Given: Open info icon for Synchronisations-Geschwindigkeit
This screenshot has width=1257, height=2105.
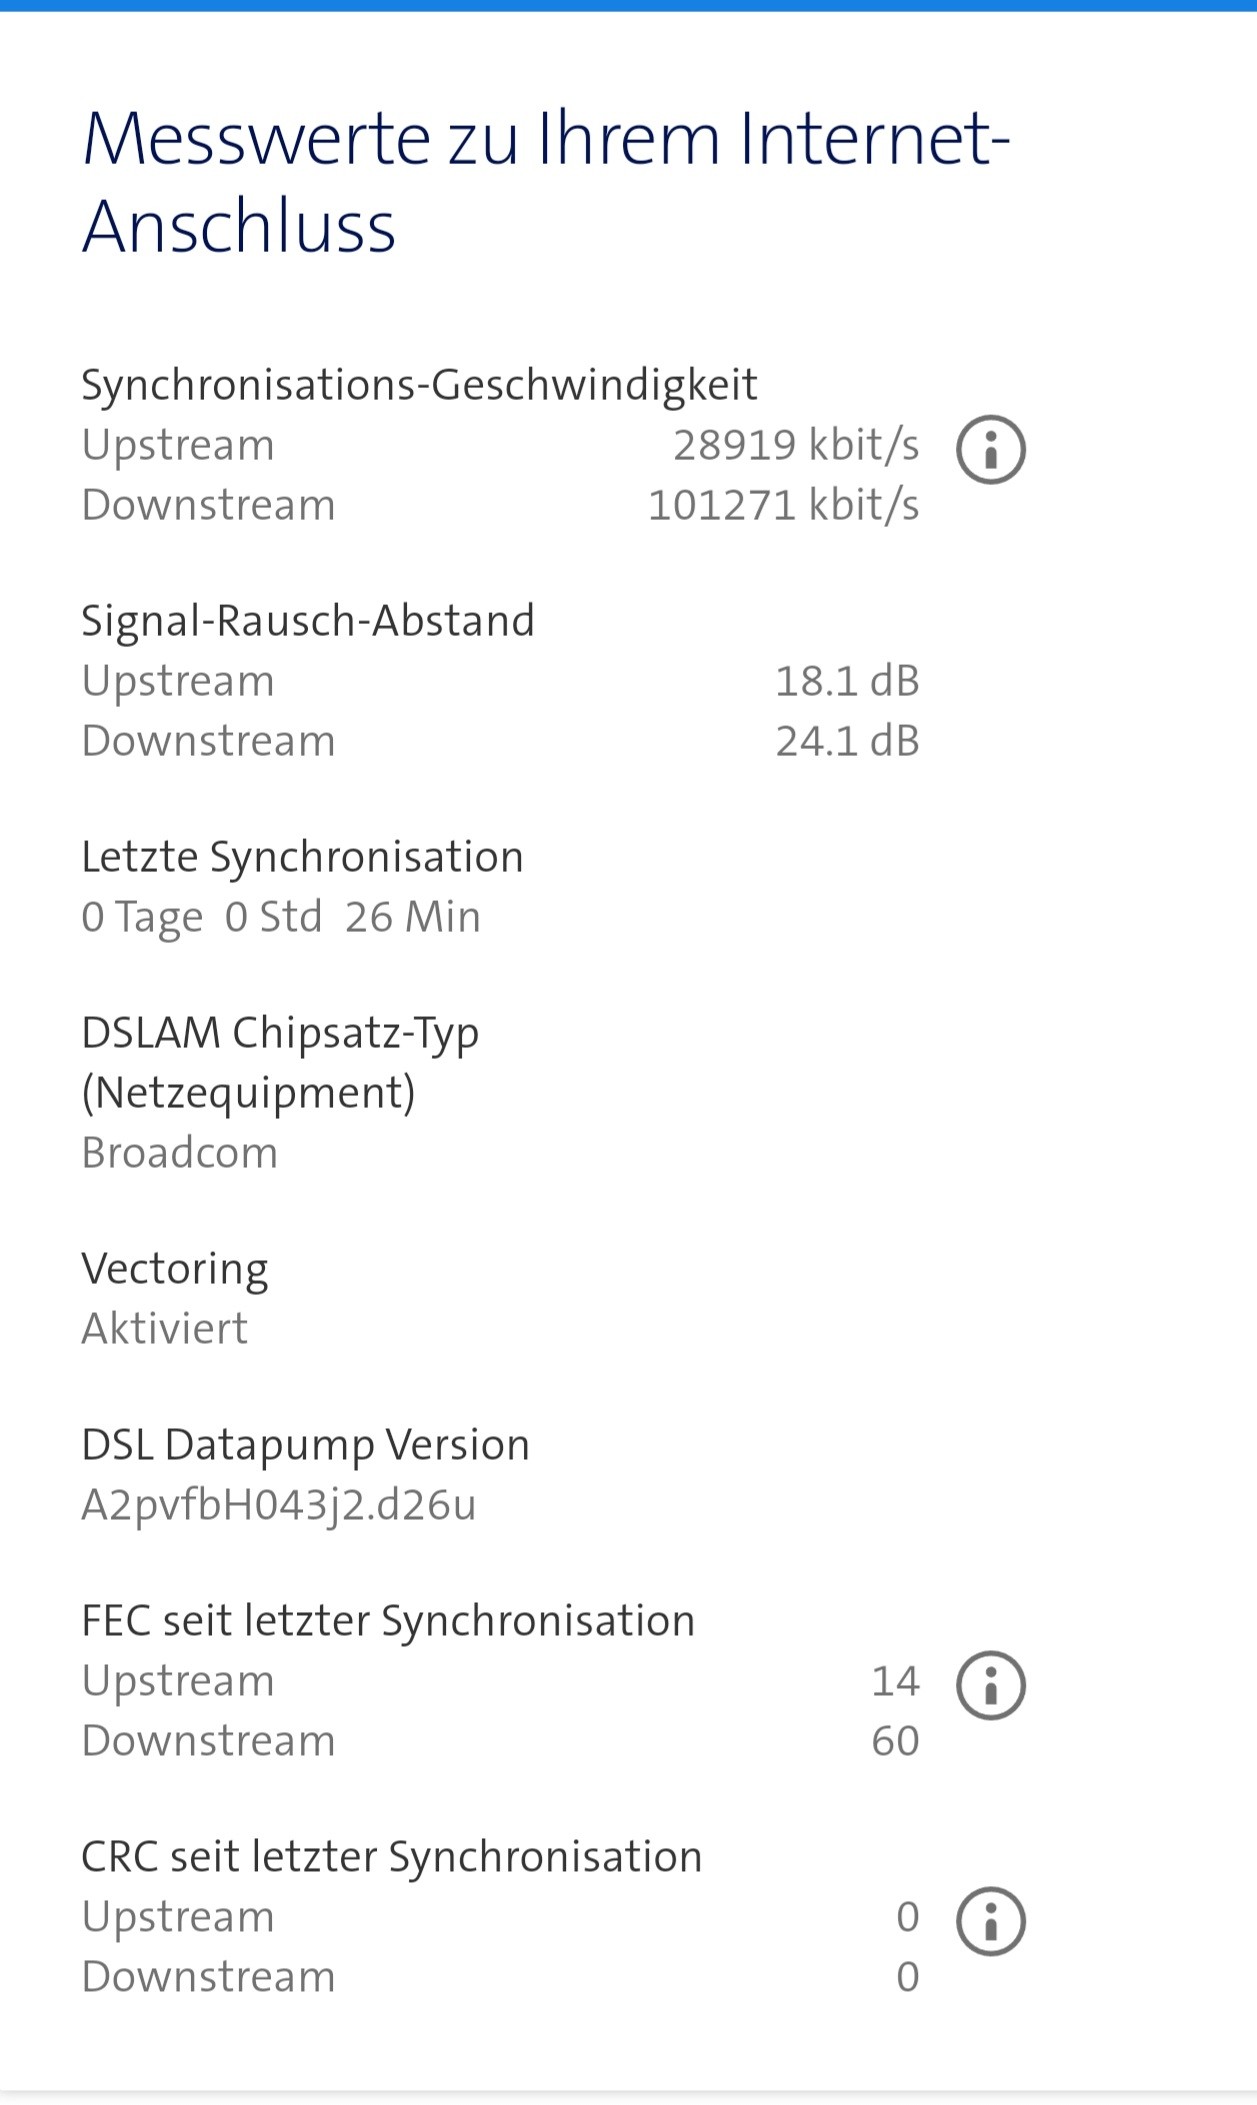Looking at the screenshot, I should pyautogui.click(x=990, y=450).
